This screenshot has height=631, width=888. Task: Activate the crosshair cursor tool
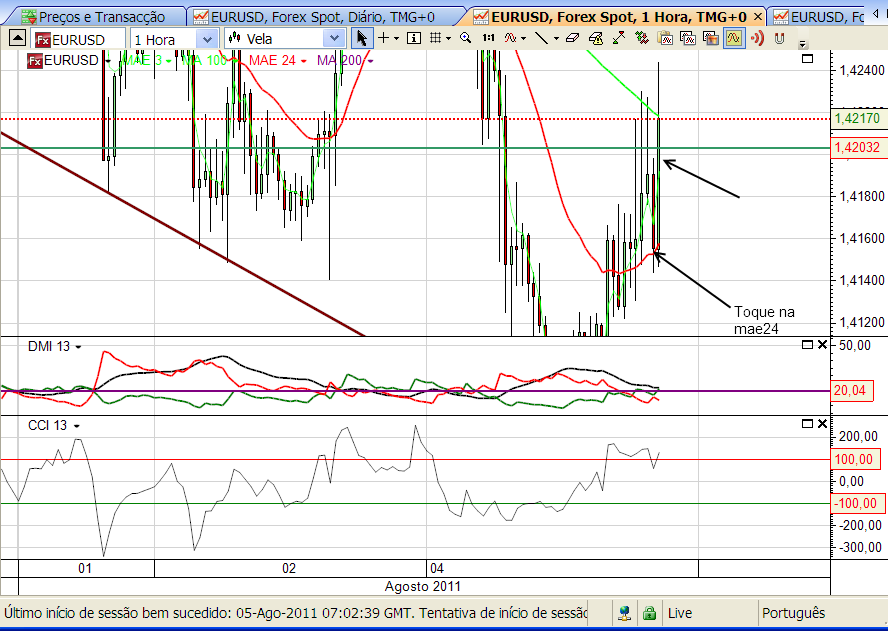pyautogui.click(x=383, y=39)
